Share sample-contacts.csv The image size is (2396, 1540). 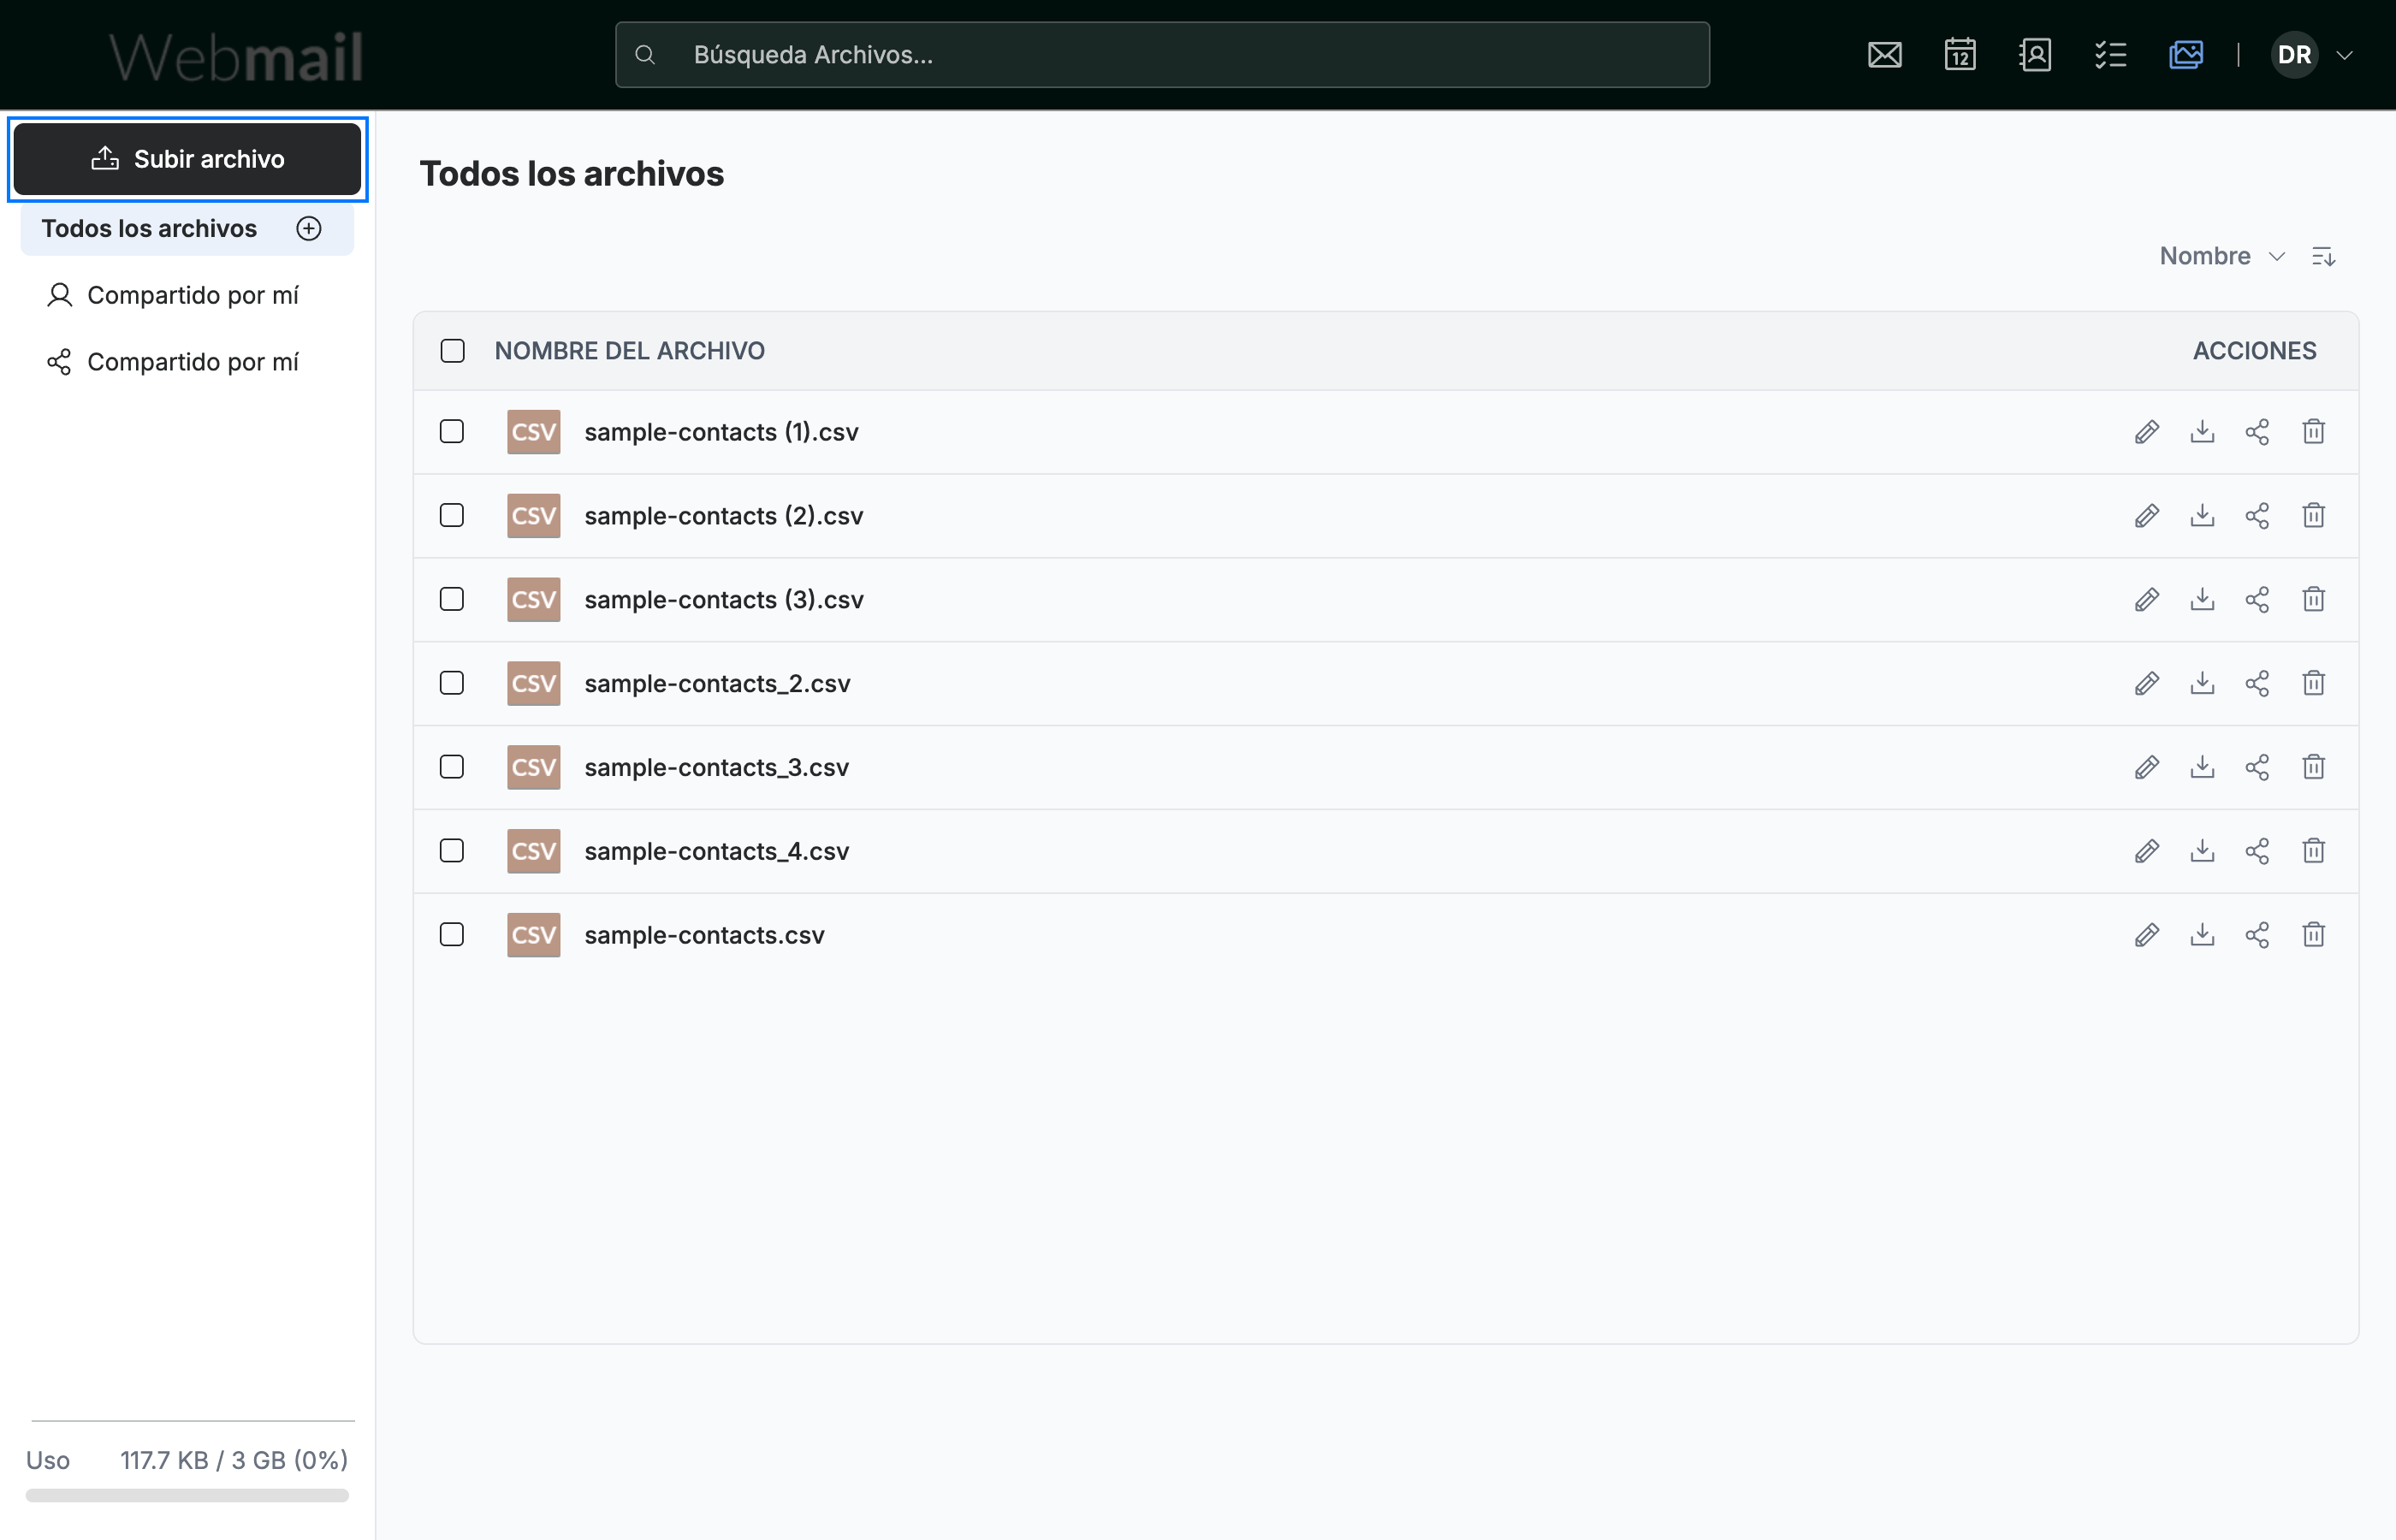[x=2257, y=935]
